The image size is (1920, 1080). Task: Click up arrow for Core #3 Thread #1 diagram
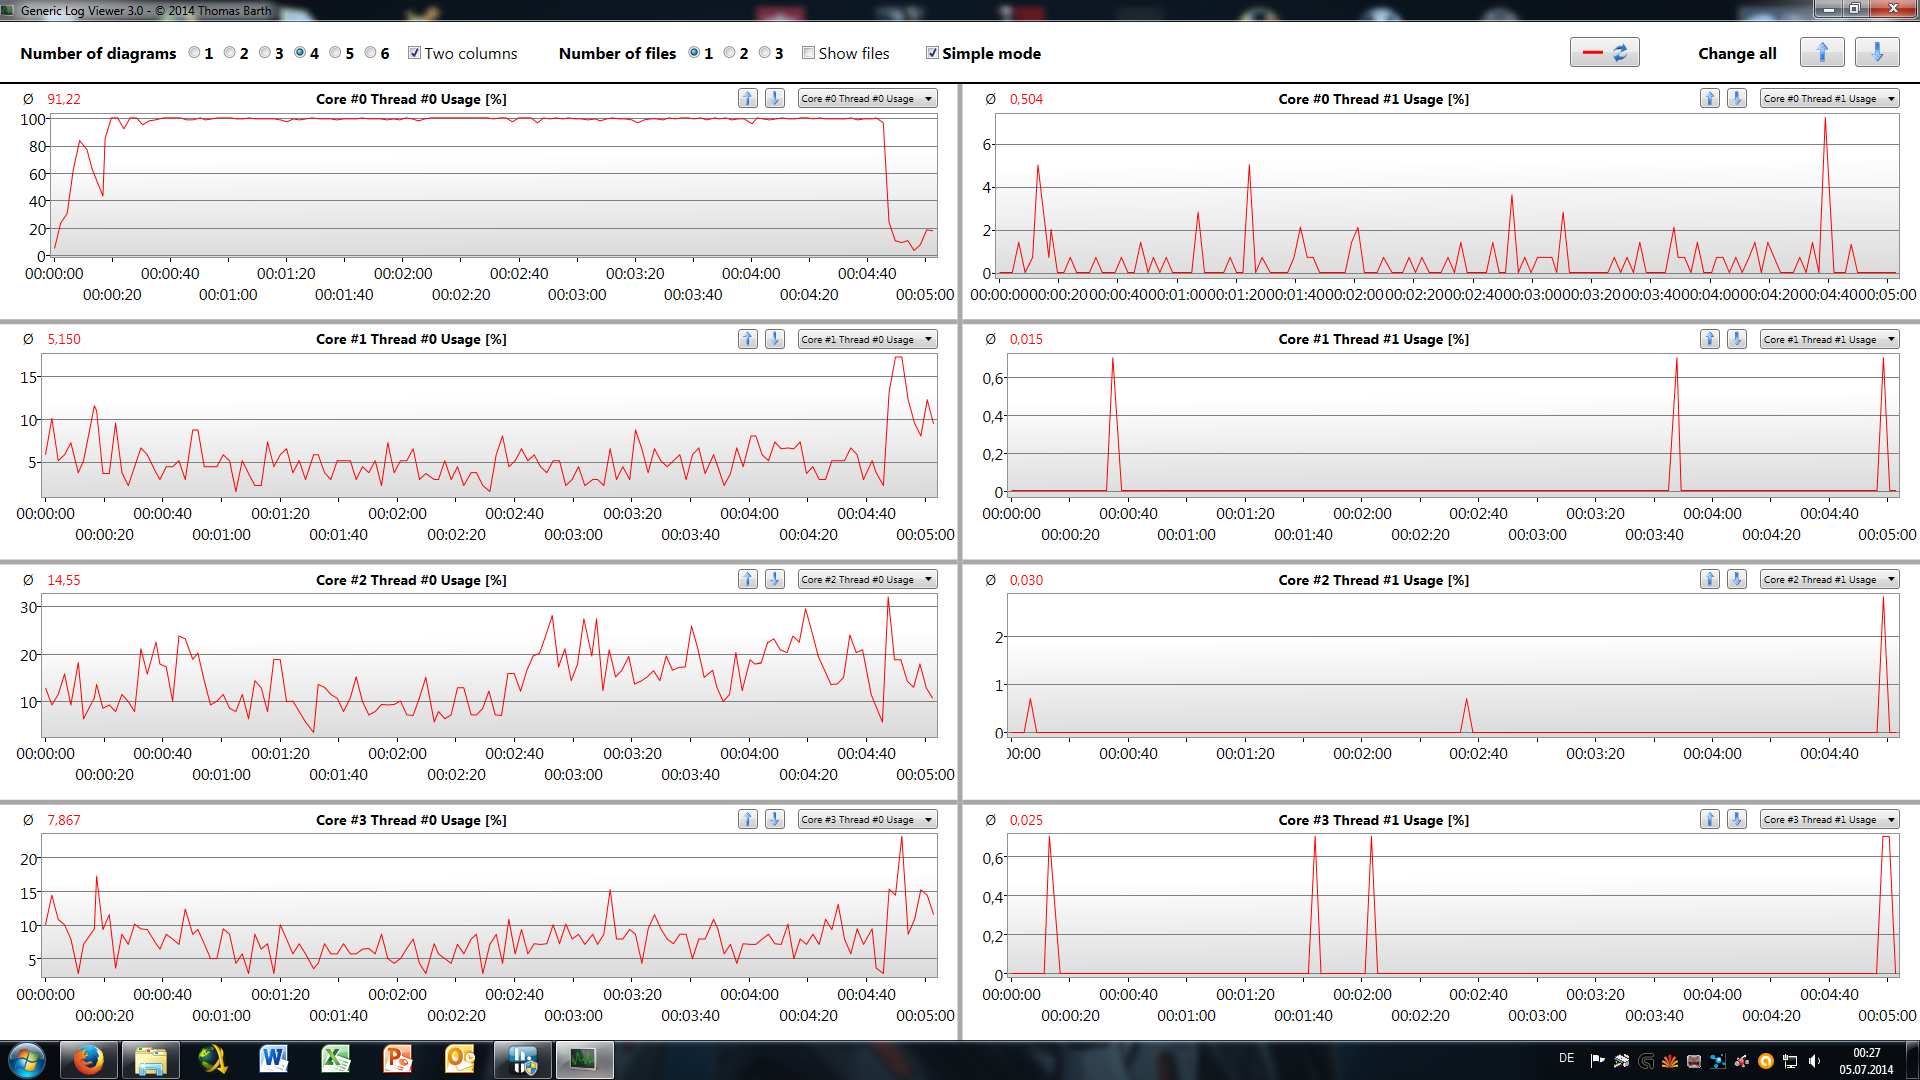coord(1710,819)
